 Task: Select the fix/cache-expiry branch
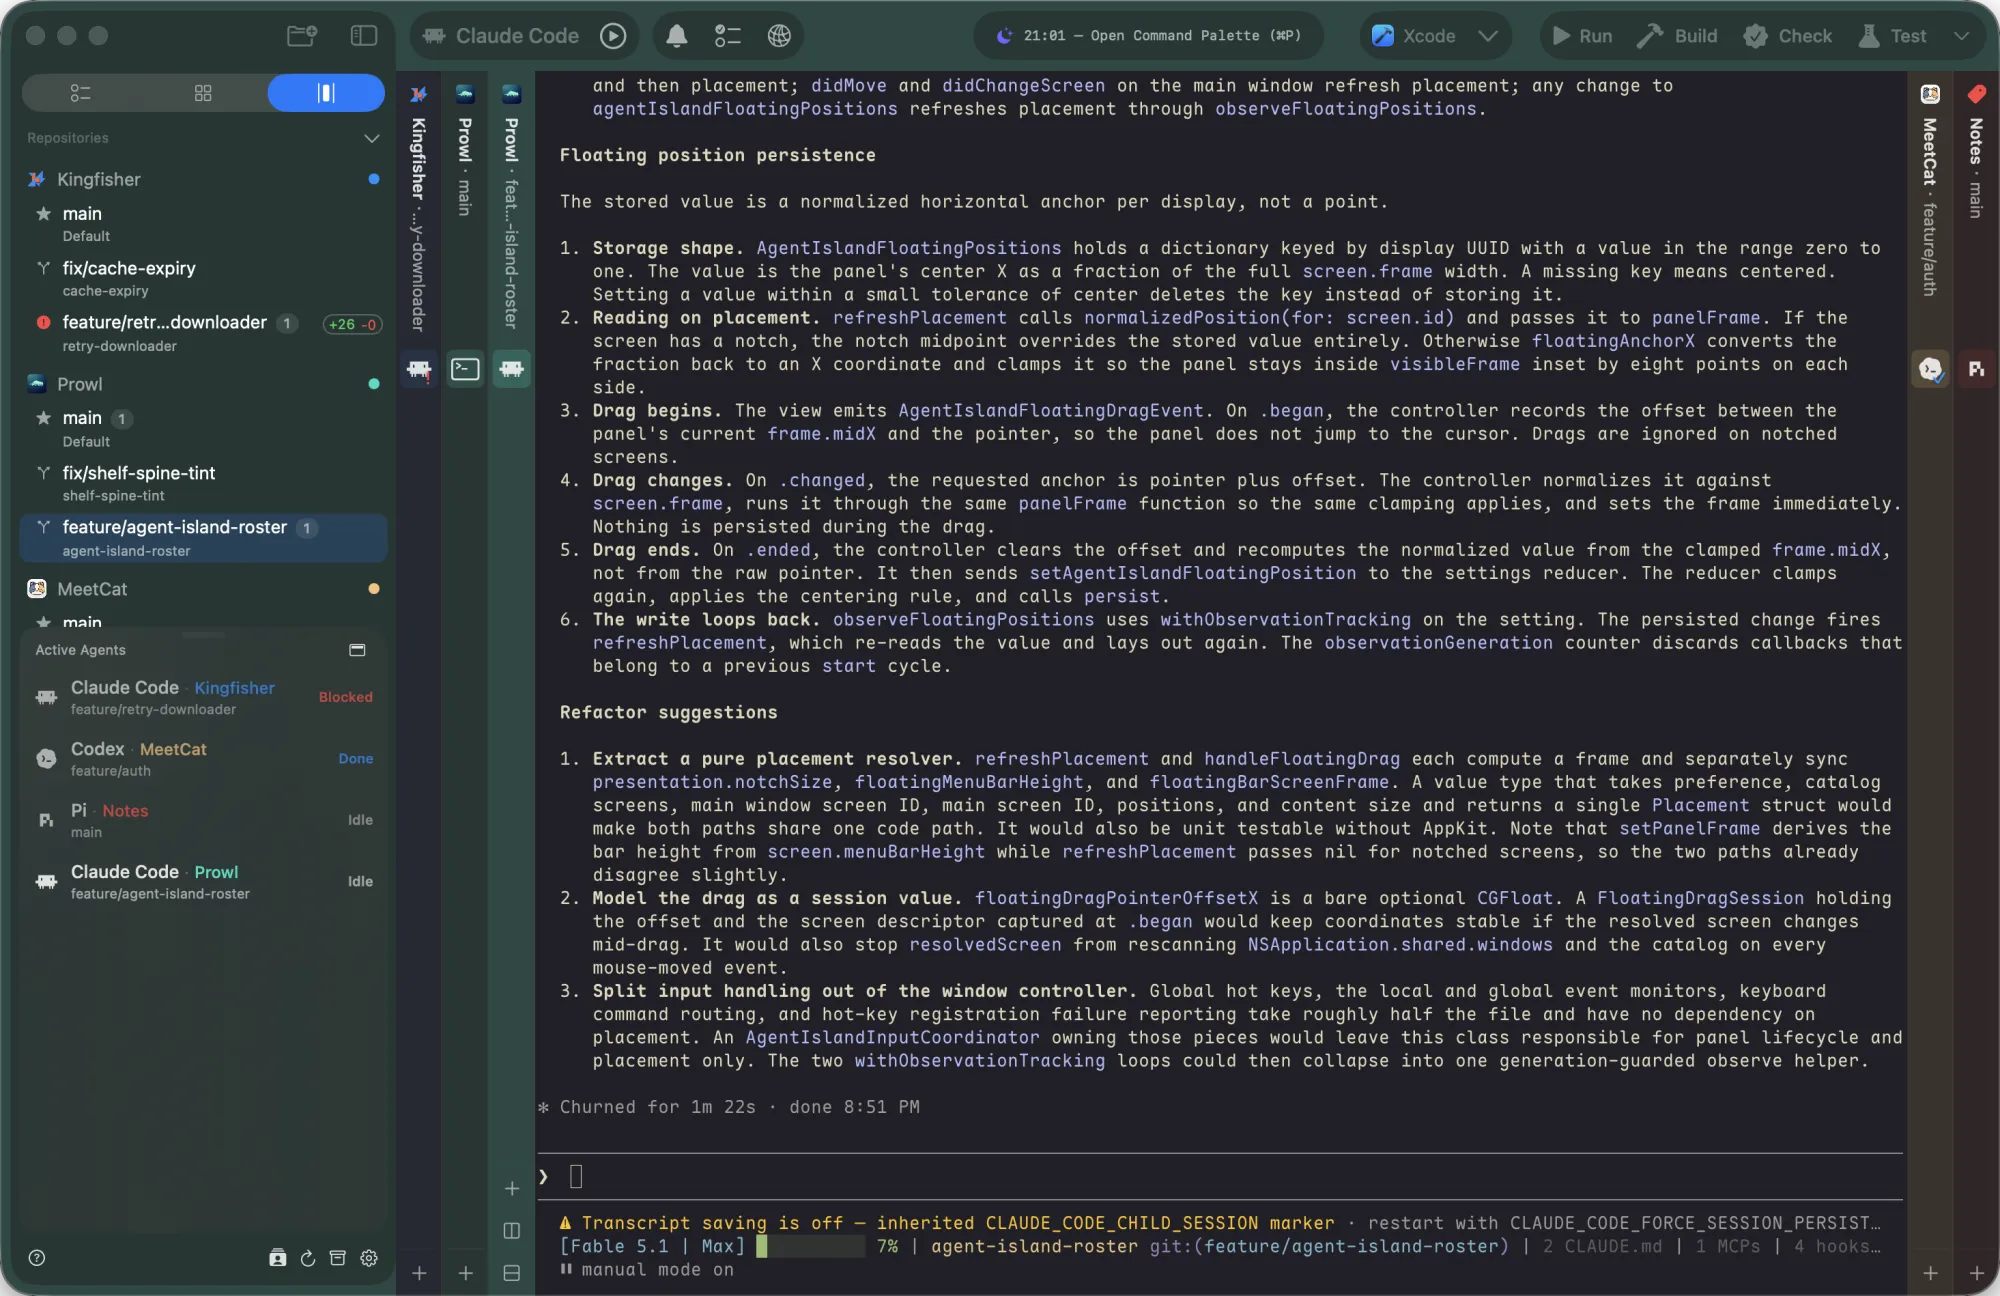(203, 279)
